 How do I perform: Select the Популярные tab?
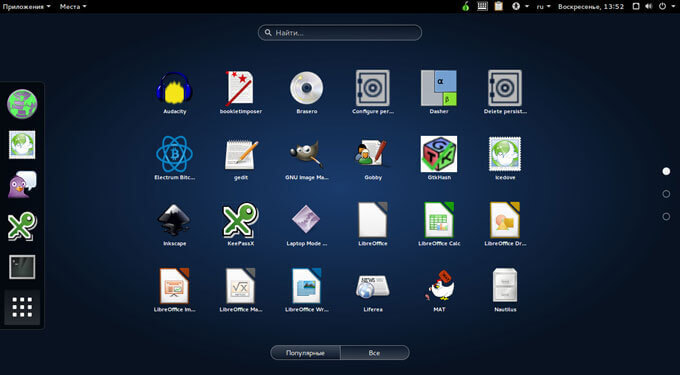pos(305,352)
